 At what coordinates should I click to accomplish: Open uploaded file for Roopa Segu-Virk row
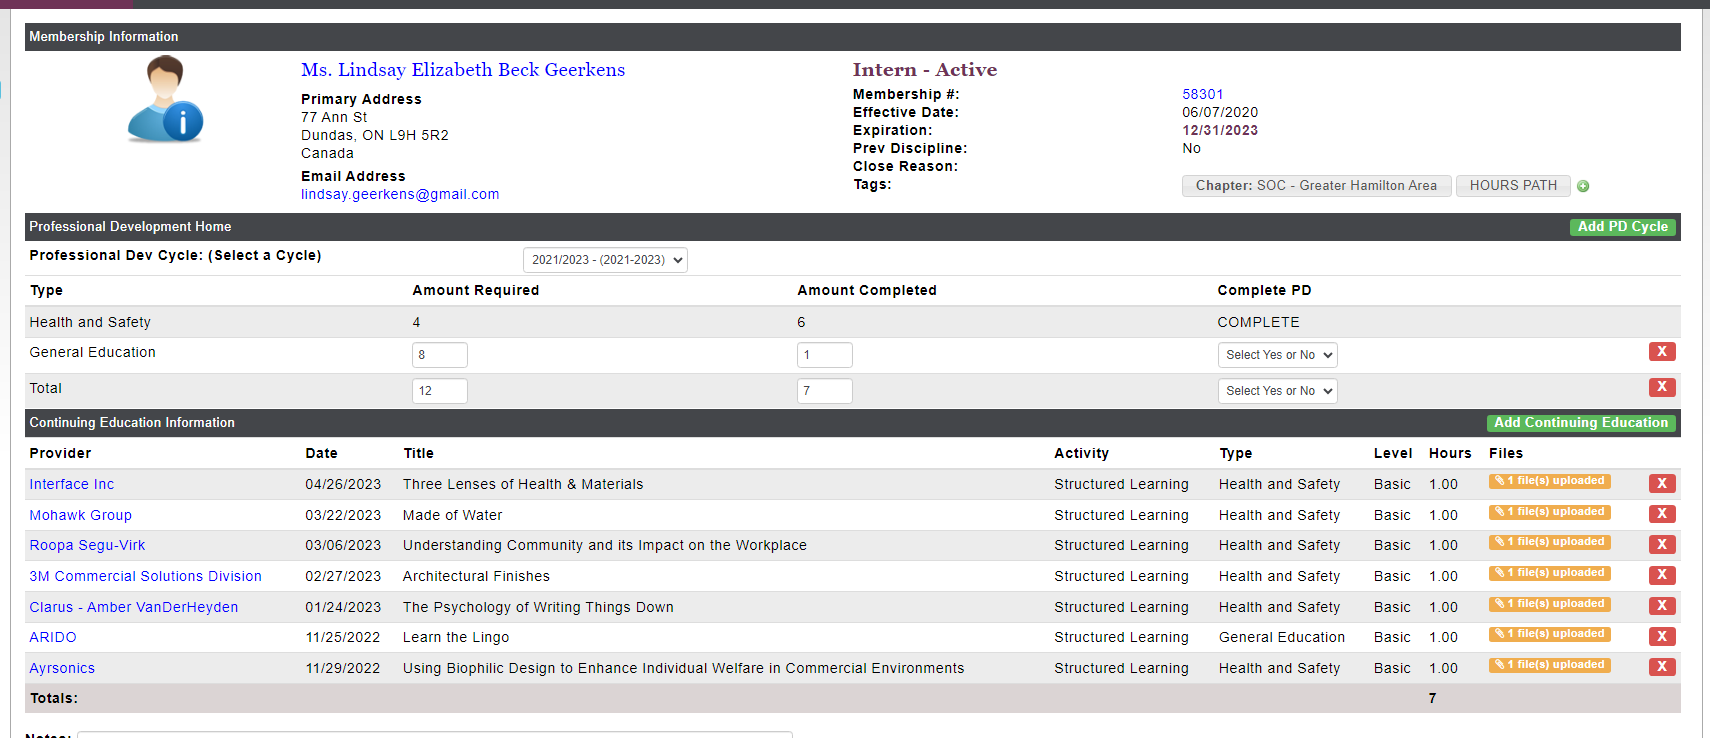pyautogui.click(x=1550, y=542)
